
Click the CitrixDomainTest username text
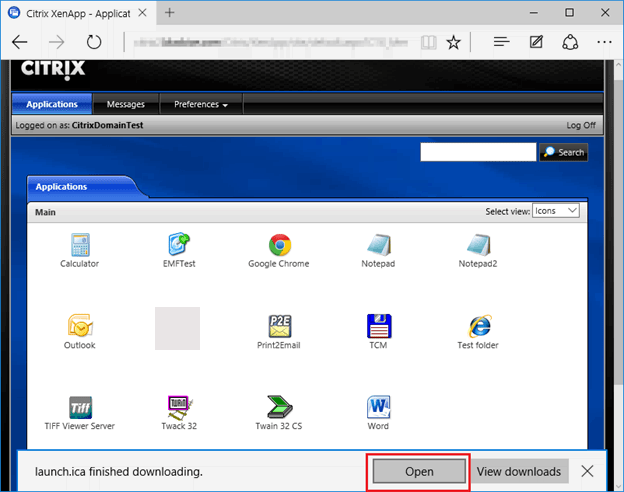[x=107, y=125]
